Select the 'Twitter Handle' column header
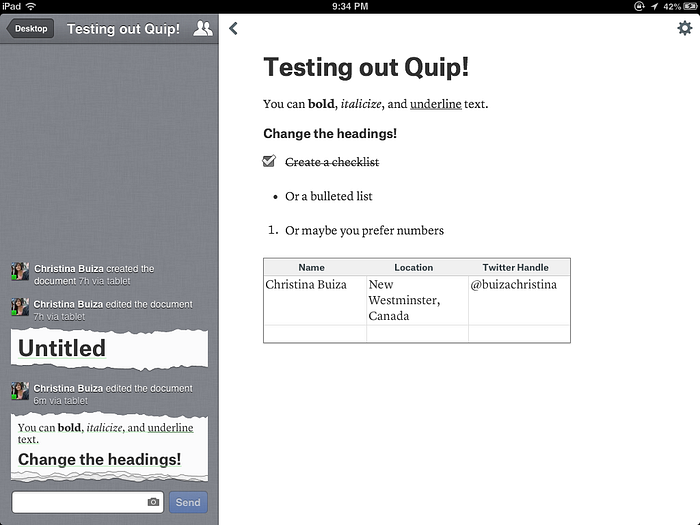 coord(515,267)
